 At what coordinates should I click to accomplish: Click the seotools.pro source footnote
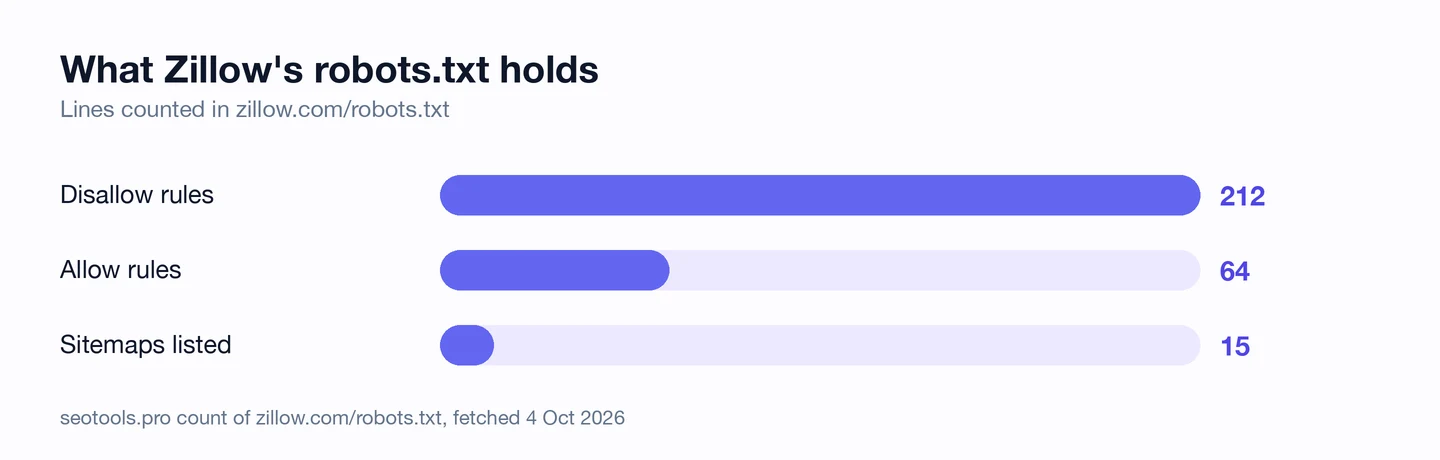point(342,418)
